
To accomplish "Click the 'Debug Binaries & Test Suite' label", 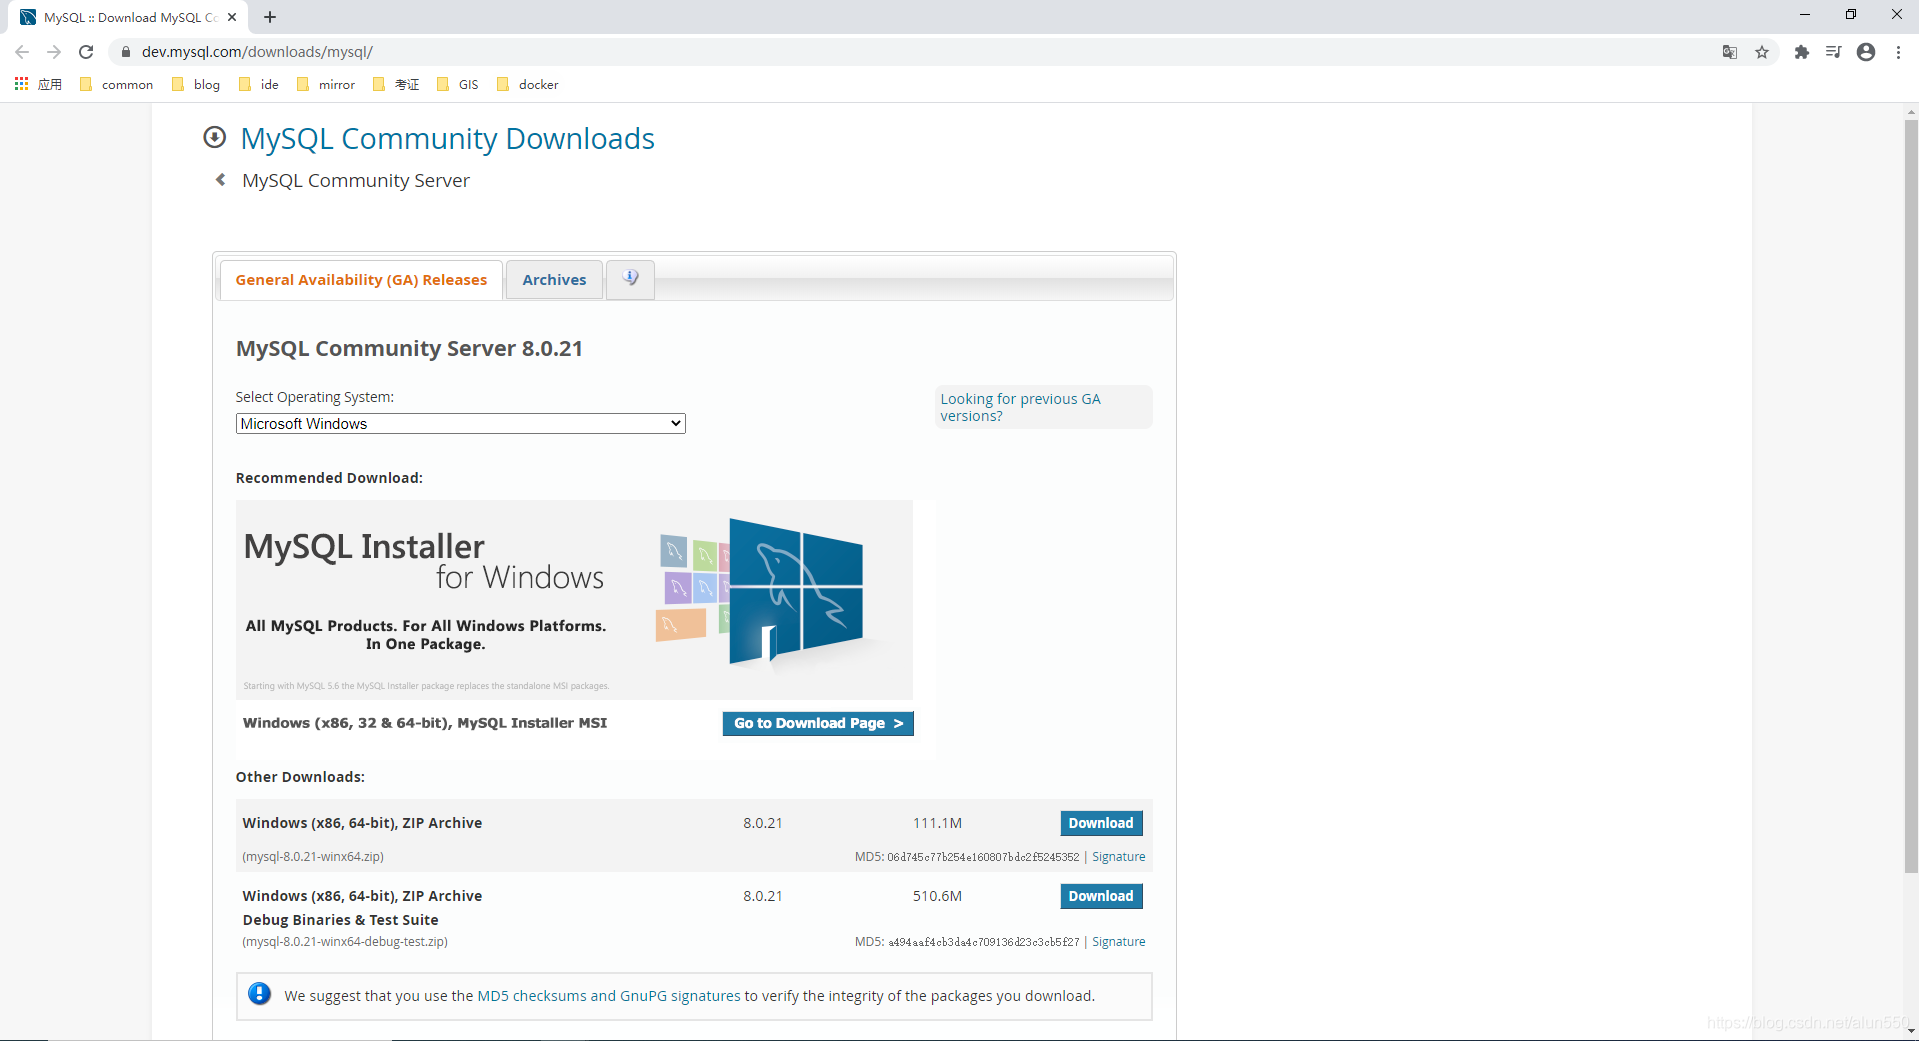I will pos(341,920).
